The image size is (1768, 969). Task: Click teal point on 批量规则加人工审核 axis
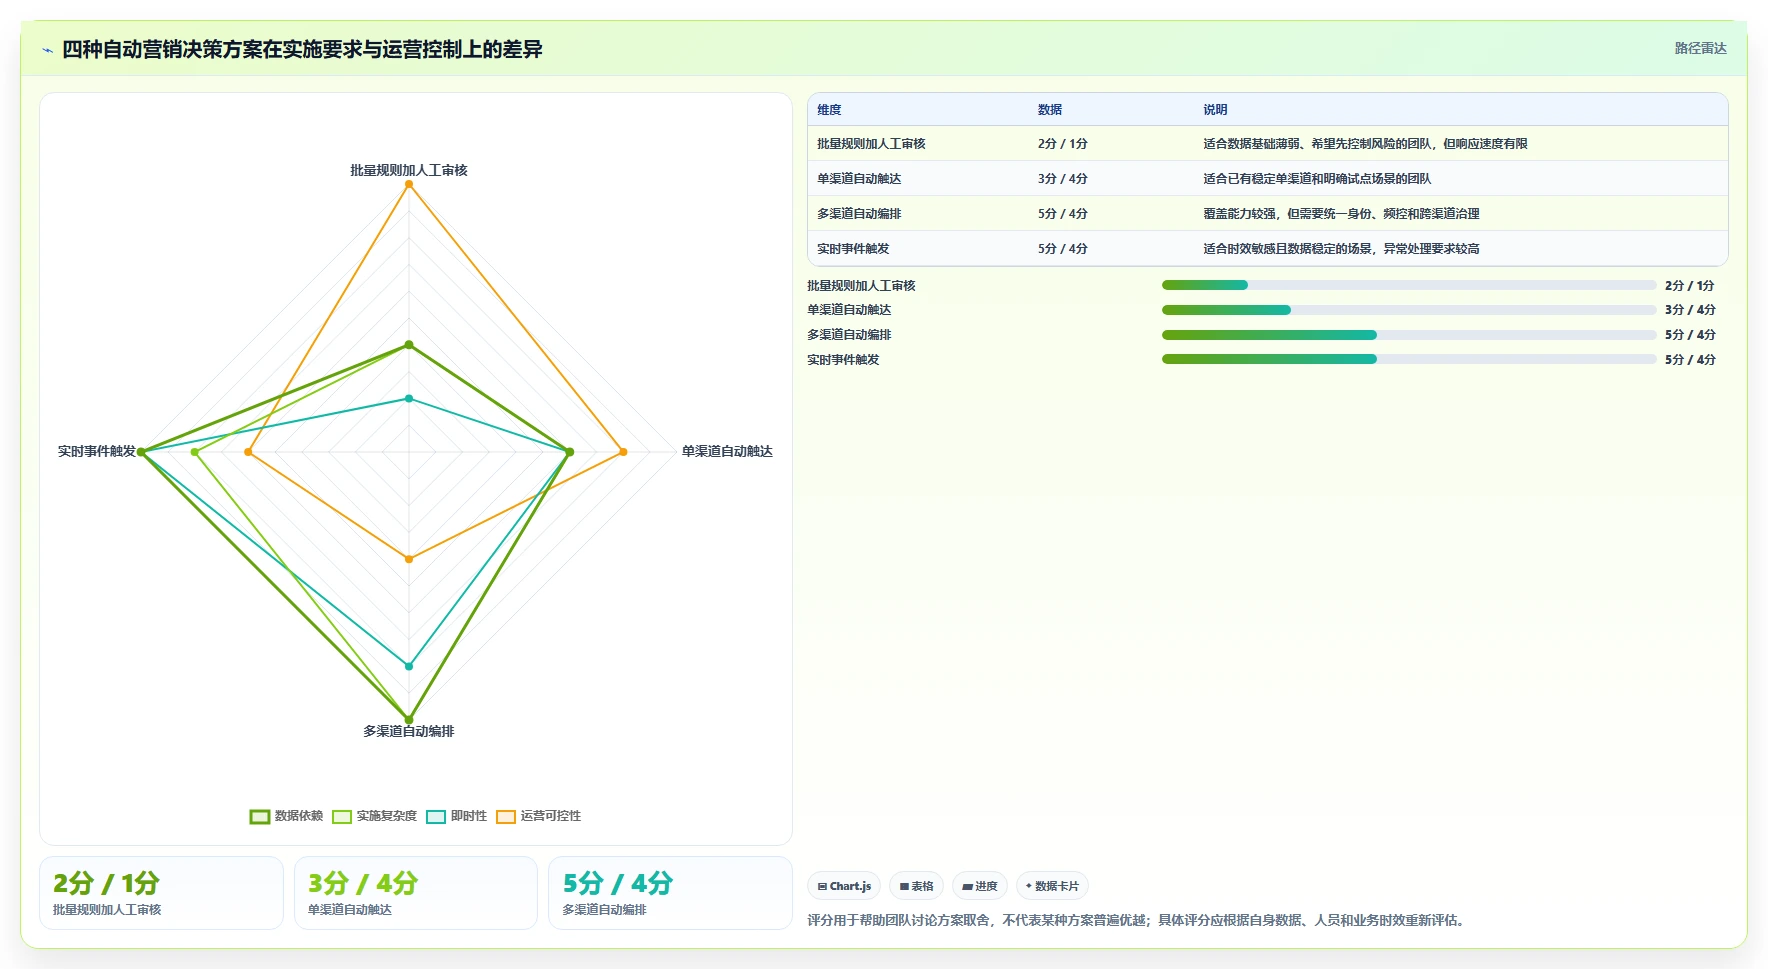coord(408,399)
